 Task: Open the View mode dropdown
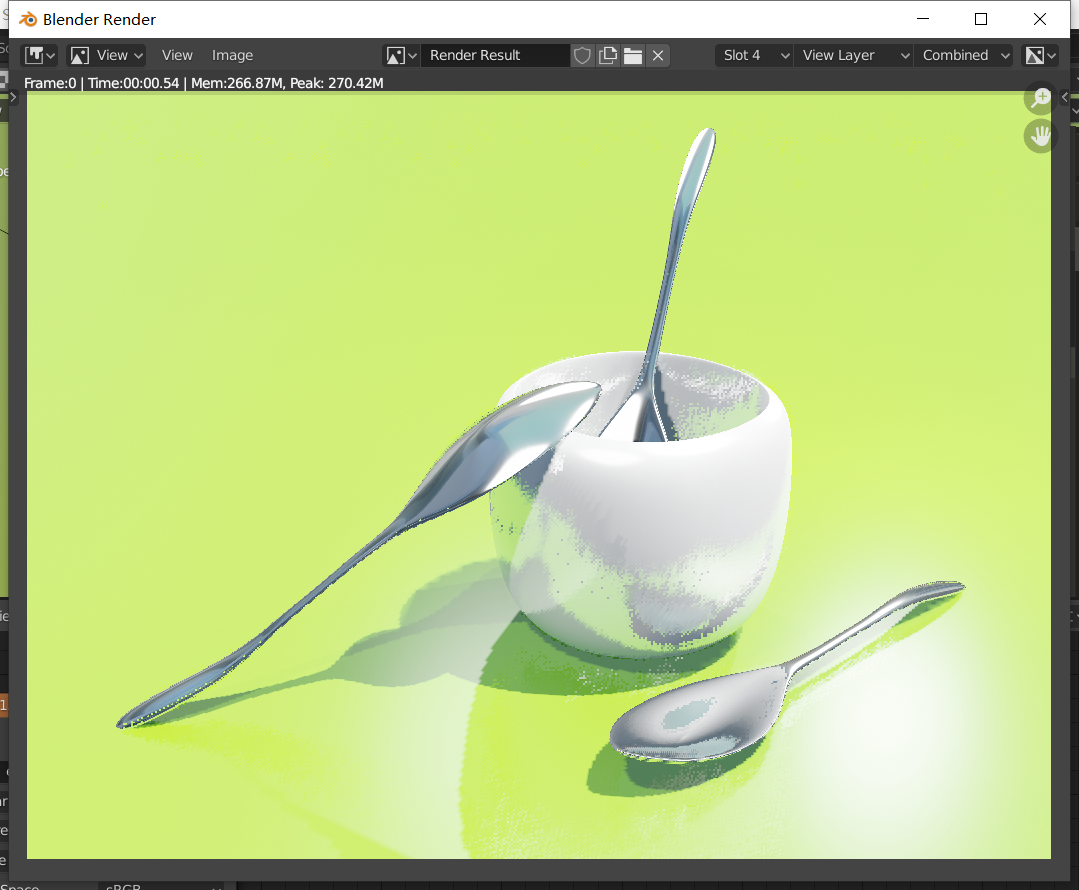tap(107, 55)
